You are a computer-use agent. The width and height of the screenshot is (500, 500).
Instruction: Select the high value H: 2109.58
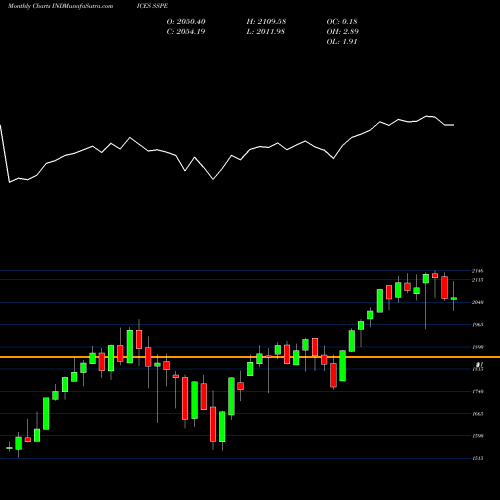(266, 22)
